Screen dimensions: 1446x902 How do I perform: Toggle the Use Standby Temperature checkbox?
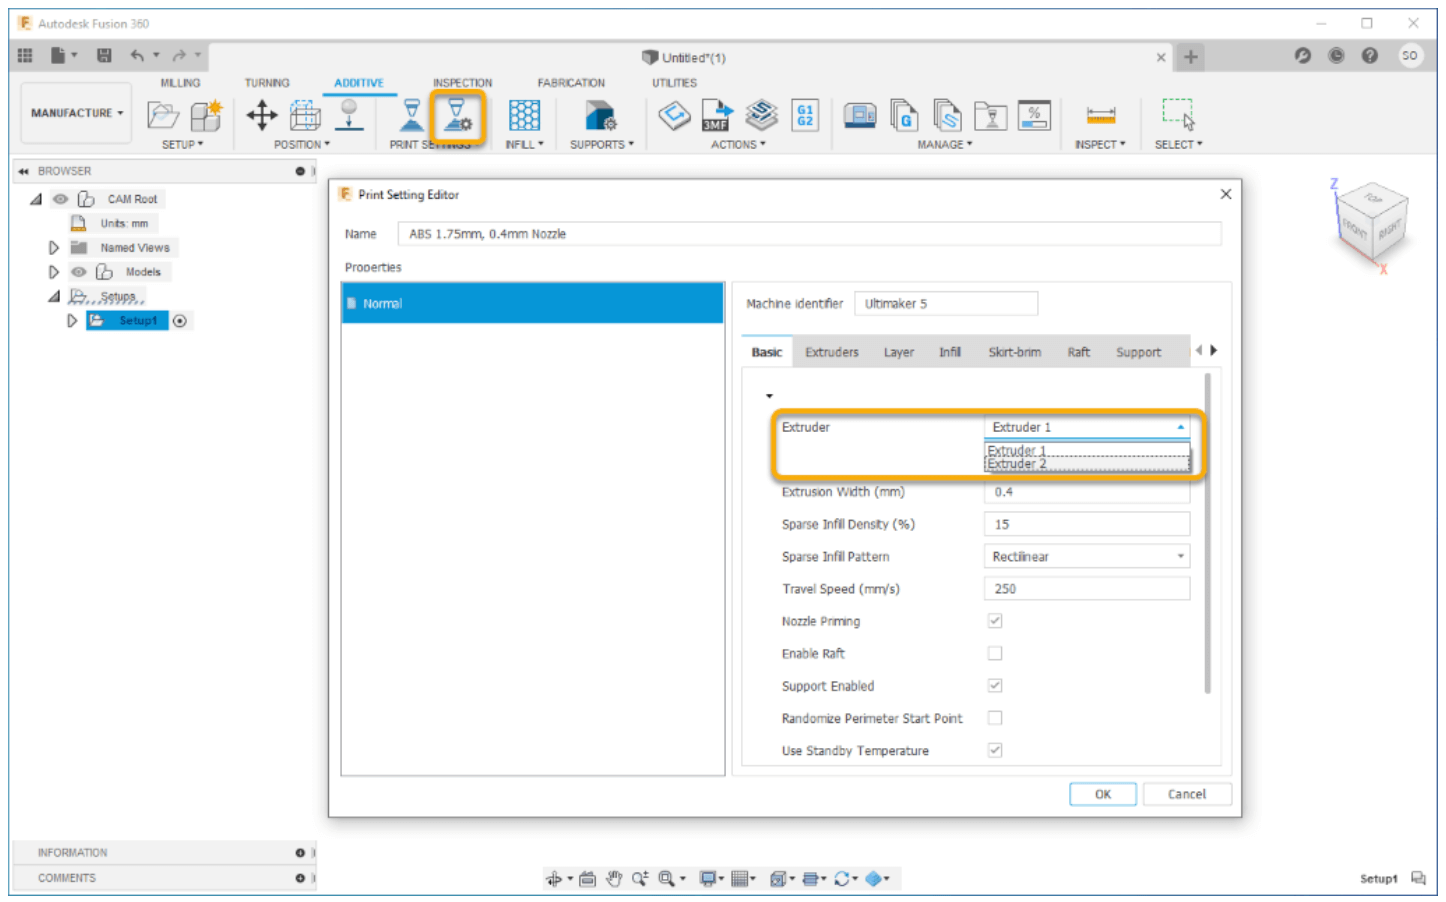pos(995,750)
